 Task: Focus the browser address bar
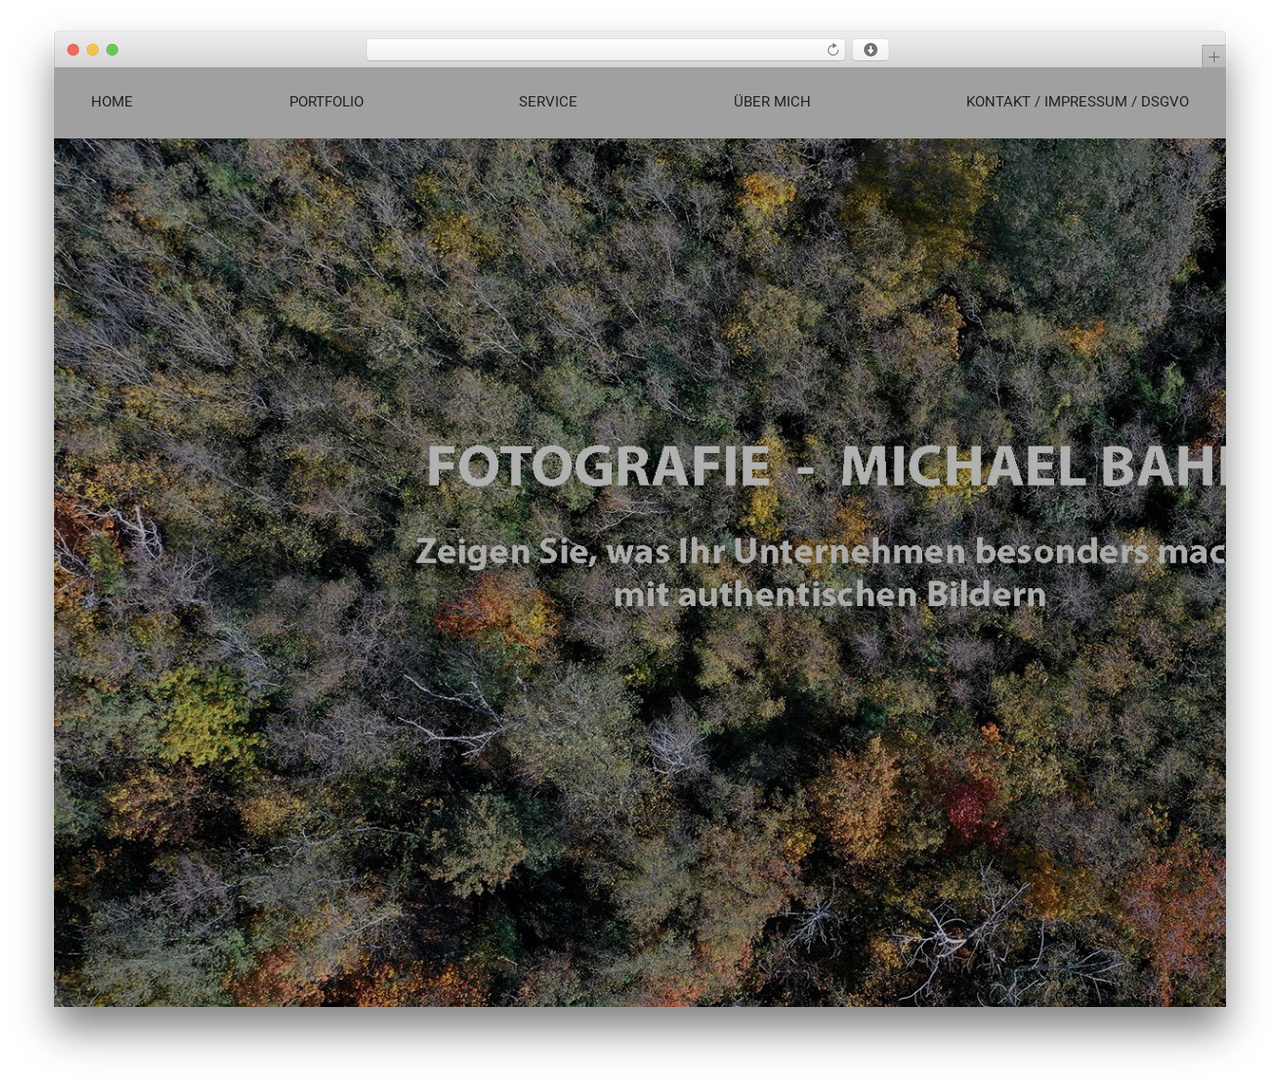(605, 50)
